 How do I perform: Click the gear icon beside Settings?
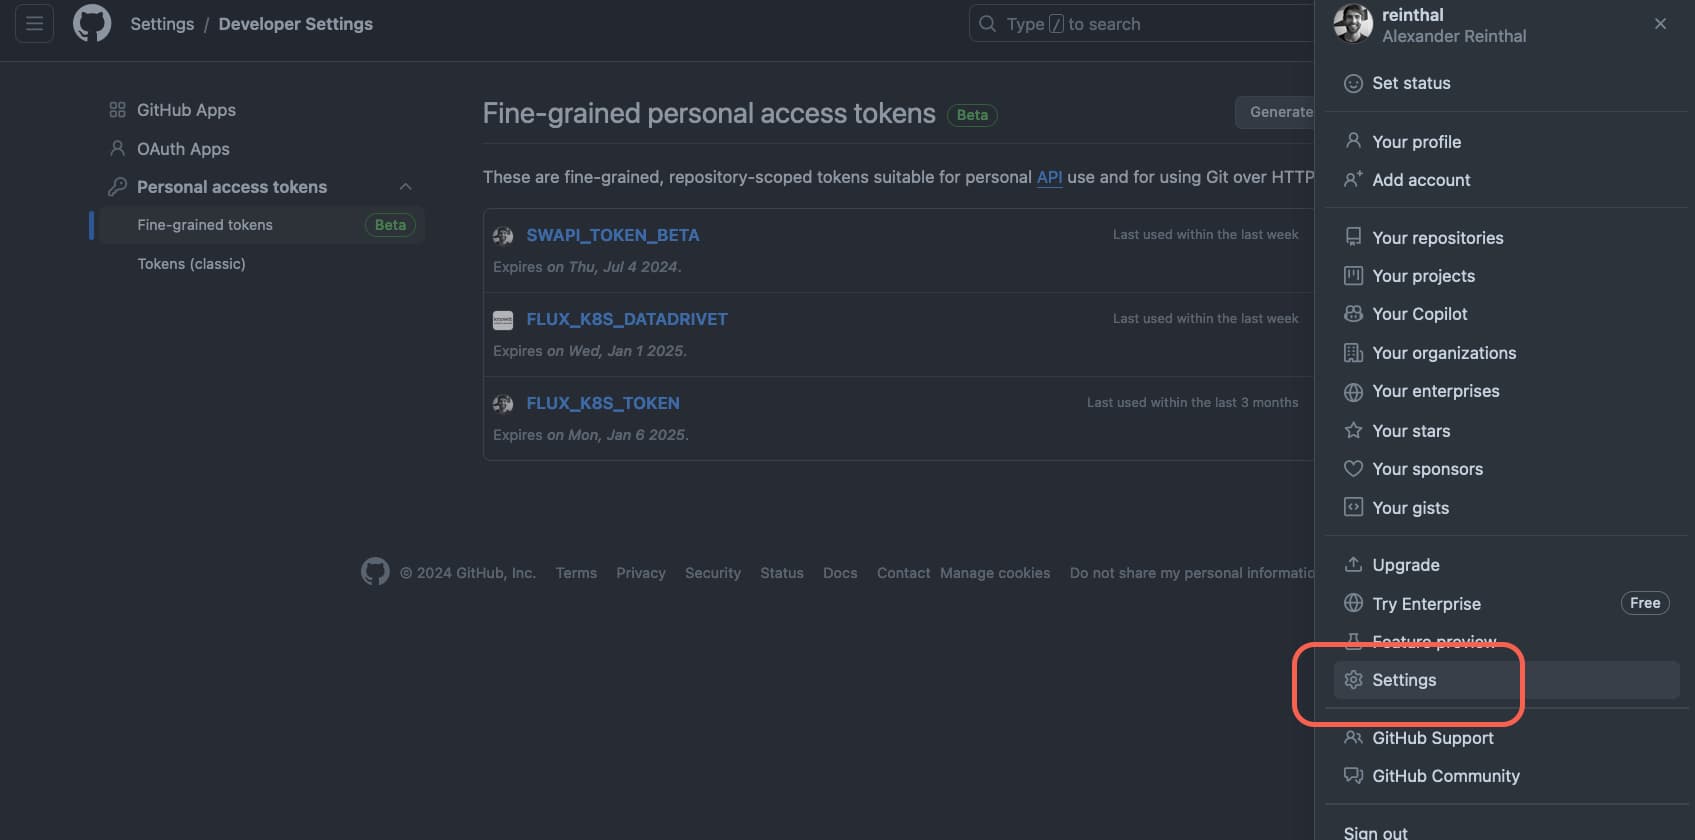1353,680
